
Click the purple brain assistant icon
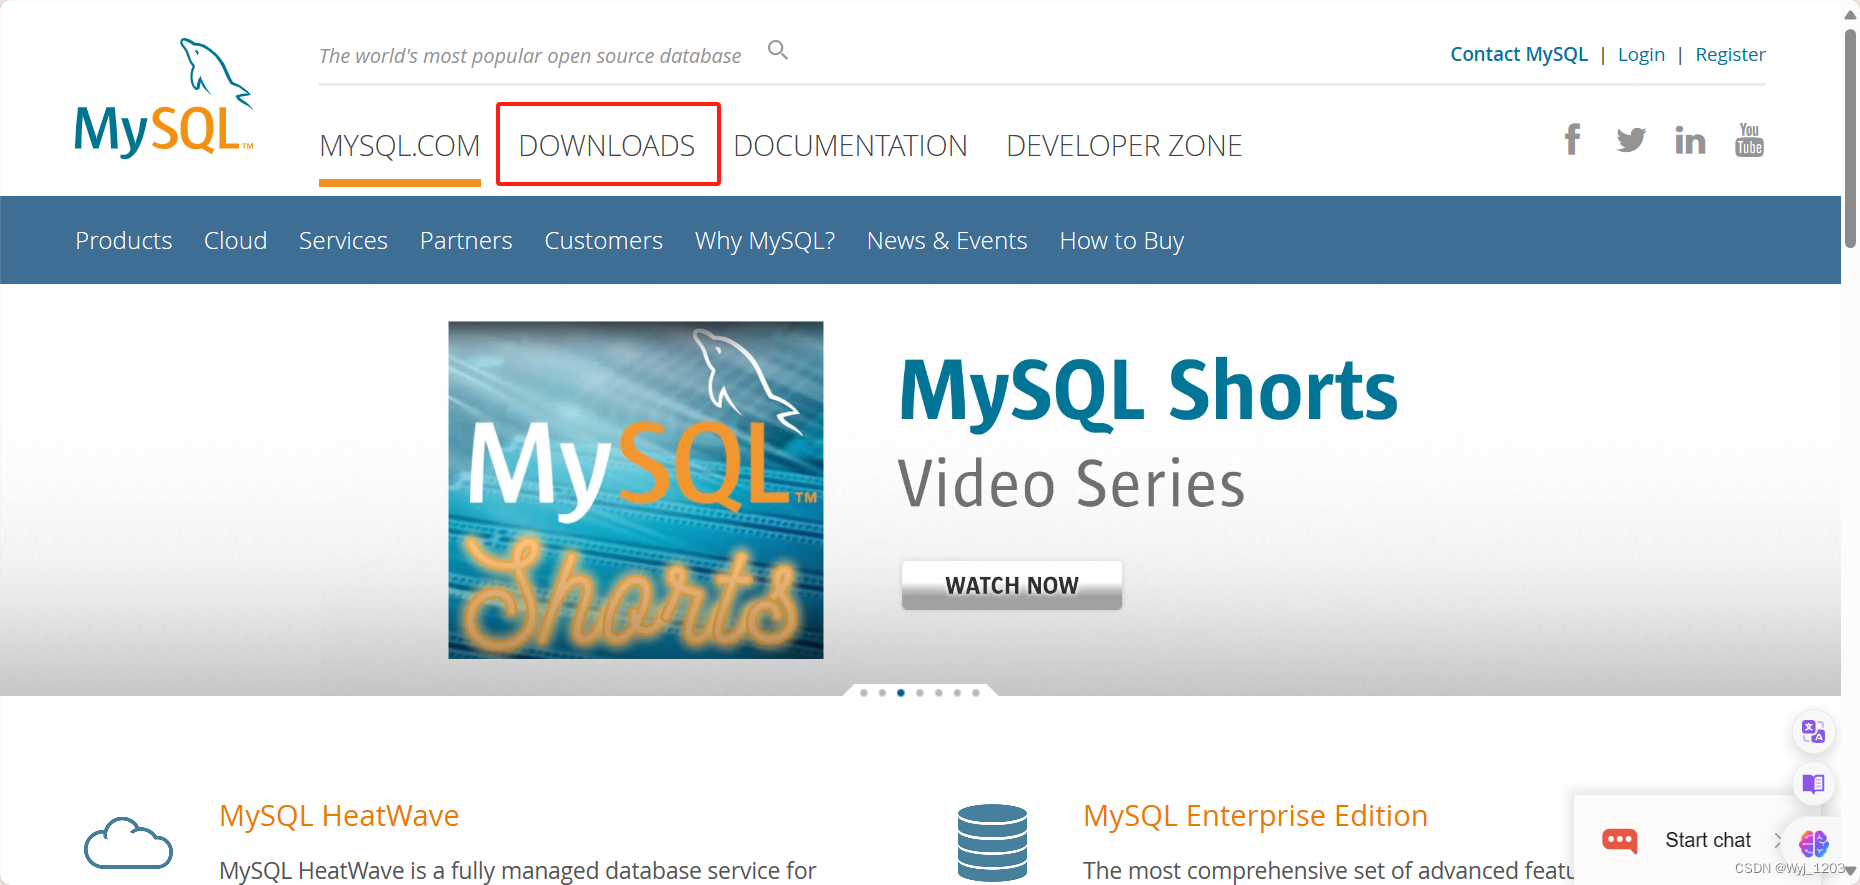click(x=1814, y=843)
